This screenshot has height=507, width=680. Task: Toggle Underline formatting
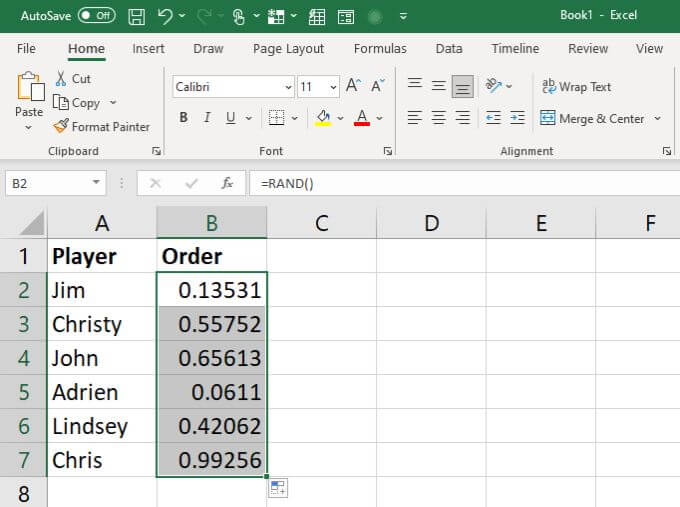tap(231, 118)
